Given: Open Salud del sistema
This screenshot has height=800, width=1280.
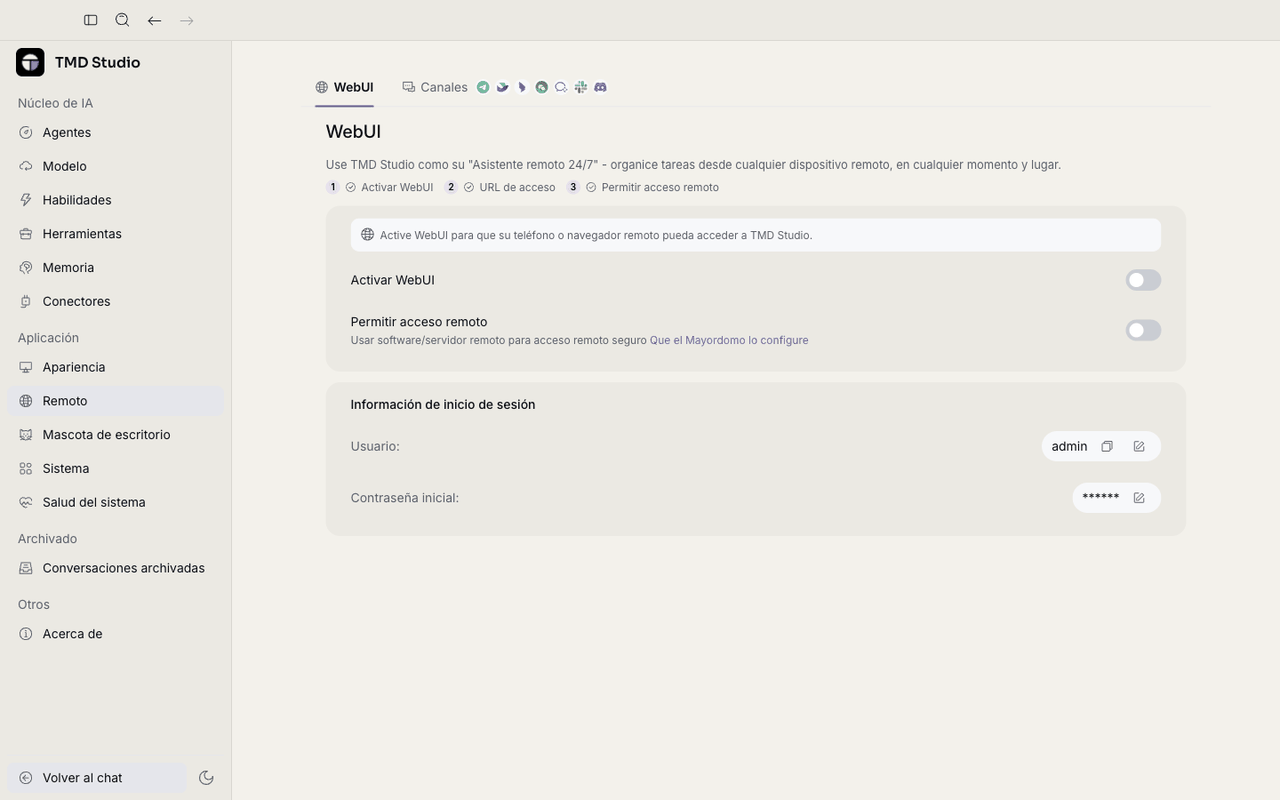Looking at the screenshot, I should point(116,502).
